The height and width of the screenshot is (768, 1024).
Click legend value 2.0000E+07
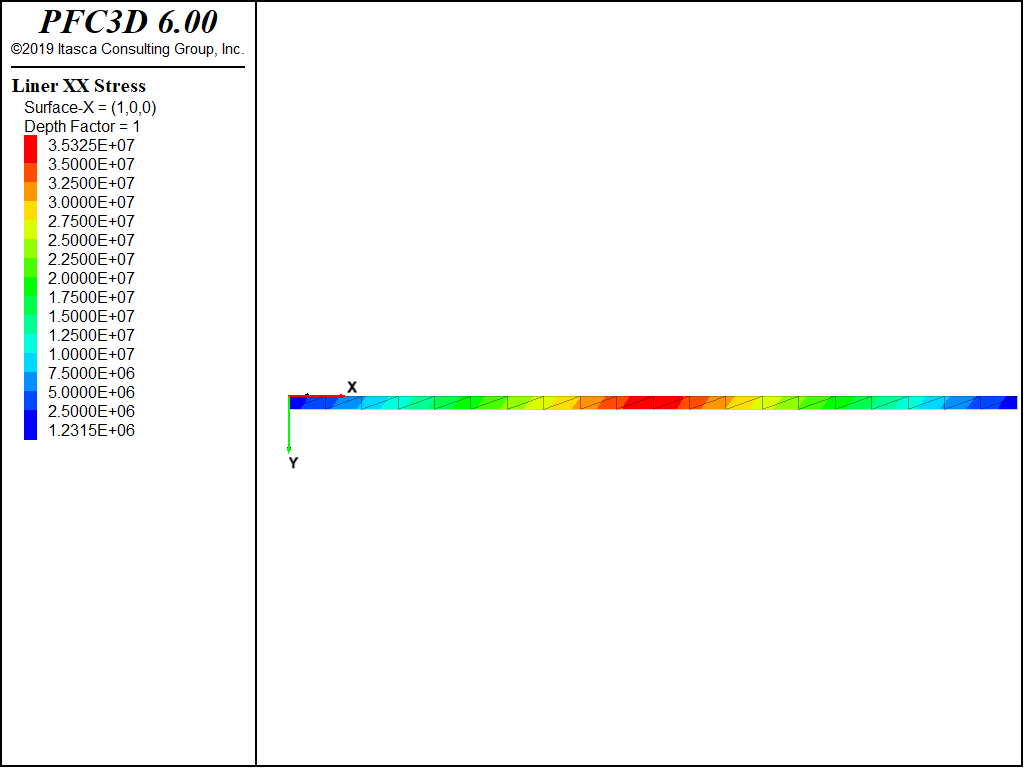click(91, 278)
